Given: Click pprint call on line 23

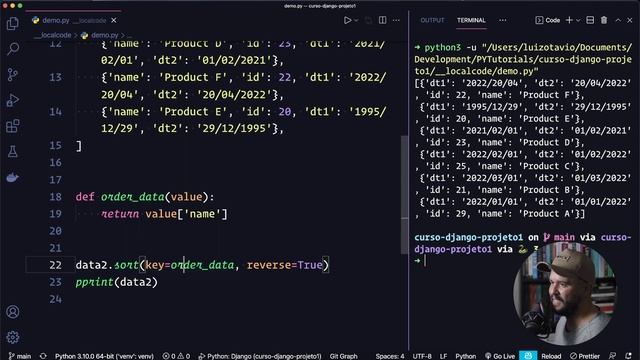Looking at the screenshot, I should 94,282.
